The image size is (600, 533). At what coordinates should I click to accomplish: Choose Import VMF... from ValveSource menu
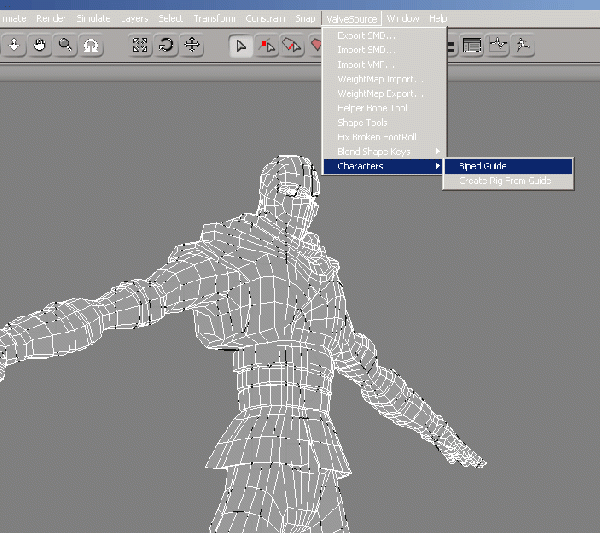click(384, 65)
